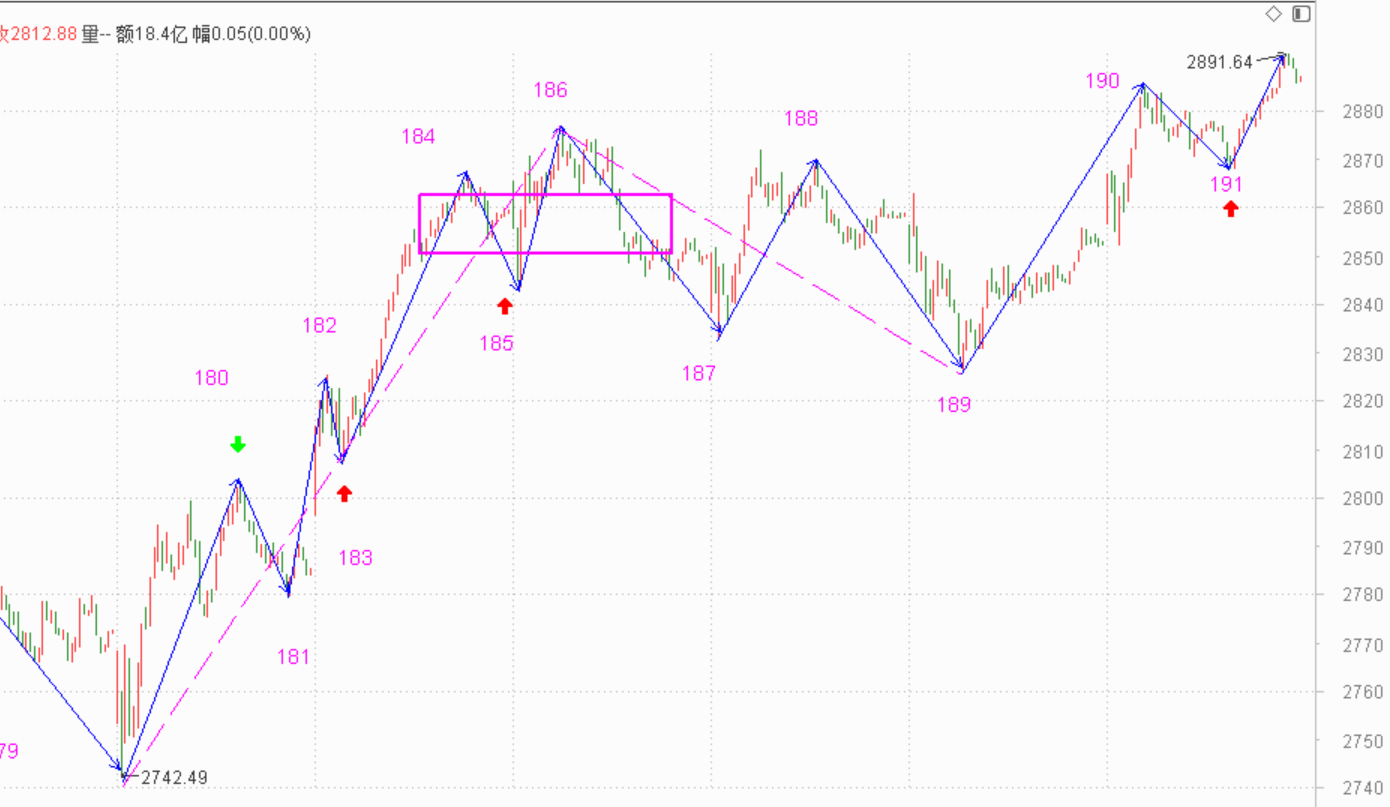
Task: Select the low price annotation 2742.49
Action: (175, 777)
